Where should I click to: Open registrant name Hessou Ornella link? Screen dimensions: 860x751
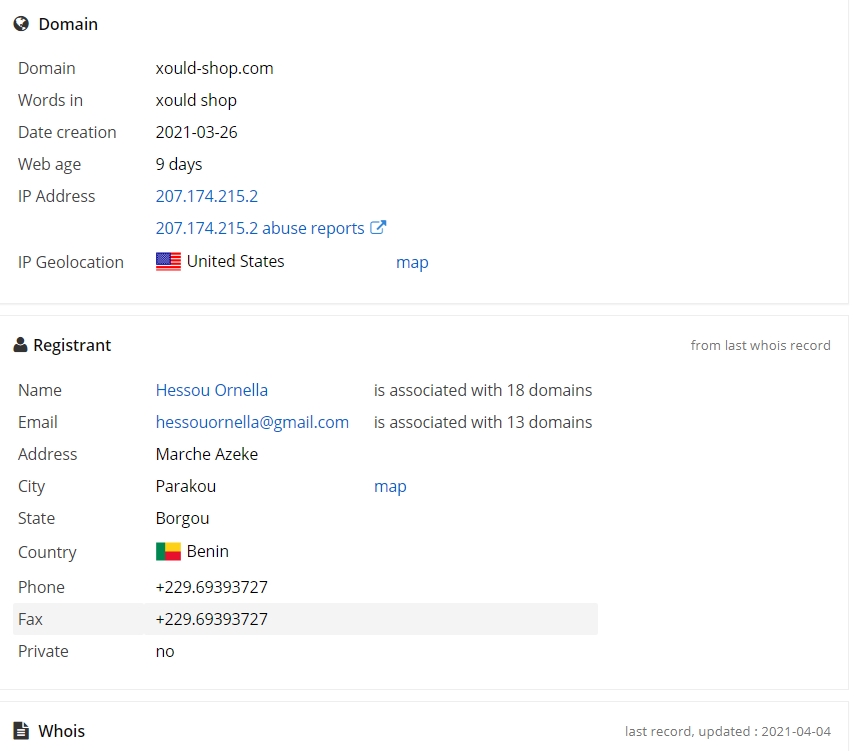[x=212, y=390]
